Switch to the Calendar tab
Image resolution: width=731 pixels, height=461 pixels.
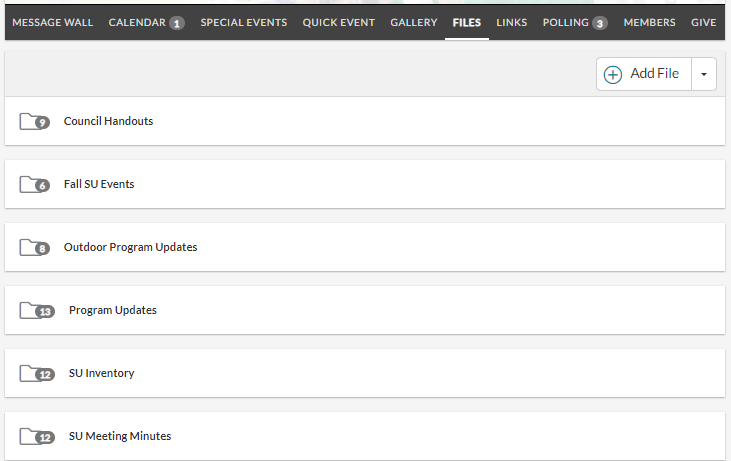coord(146,22)
